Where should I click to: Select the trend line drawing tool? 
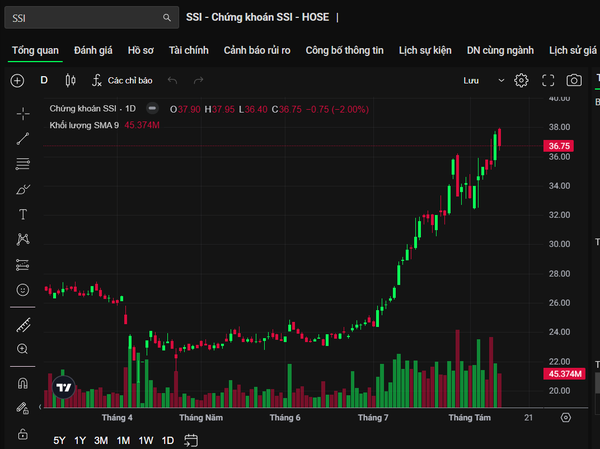click(x=23, y=139)
